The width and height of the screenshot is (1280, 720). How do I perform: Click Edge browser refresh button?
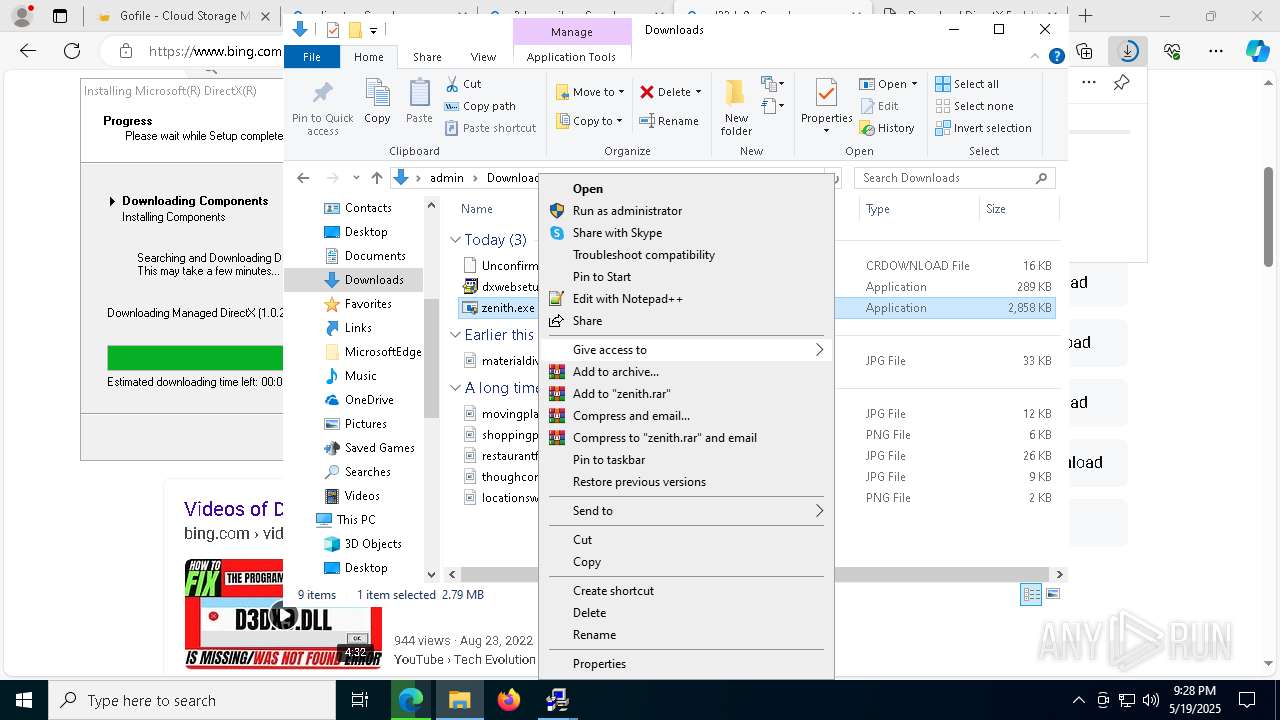point(71,51)
